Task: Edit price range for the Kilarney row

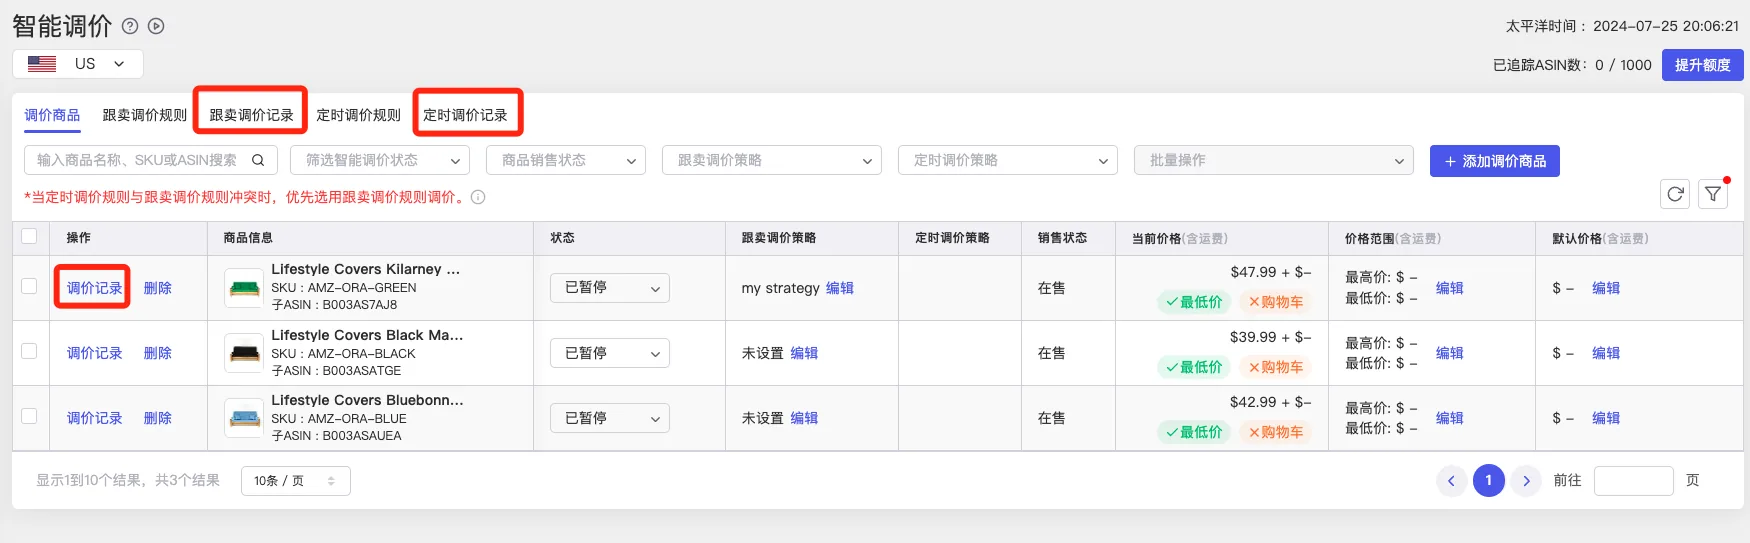Action: click(x=1450, y=288)
